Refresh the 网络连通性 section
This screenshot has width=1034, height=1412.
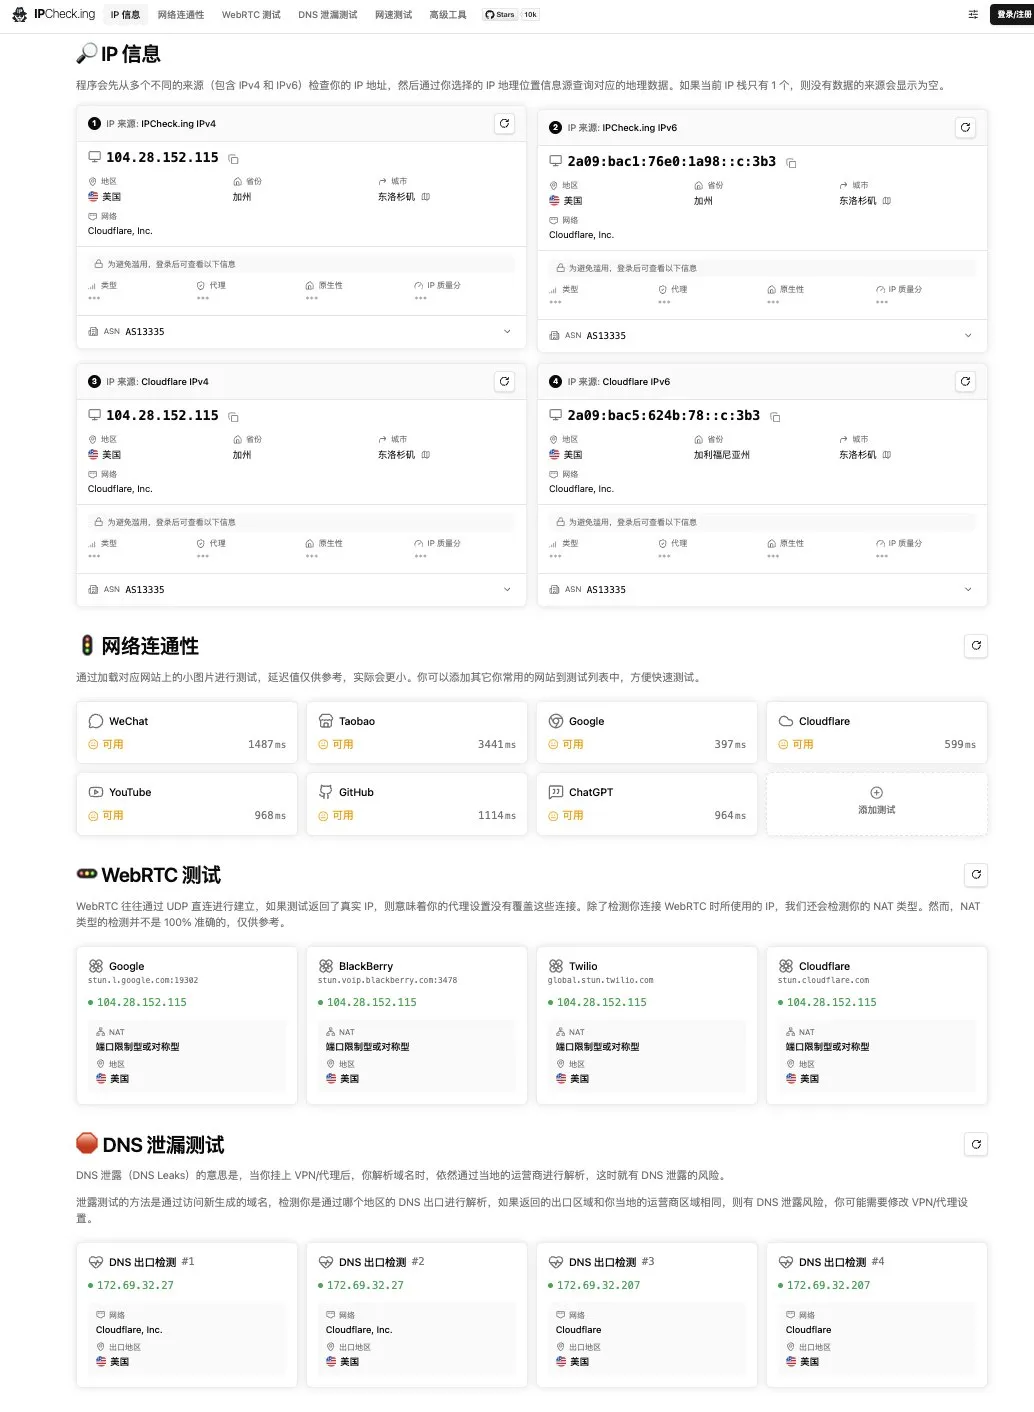tap(976, 646)
